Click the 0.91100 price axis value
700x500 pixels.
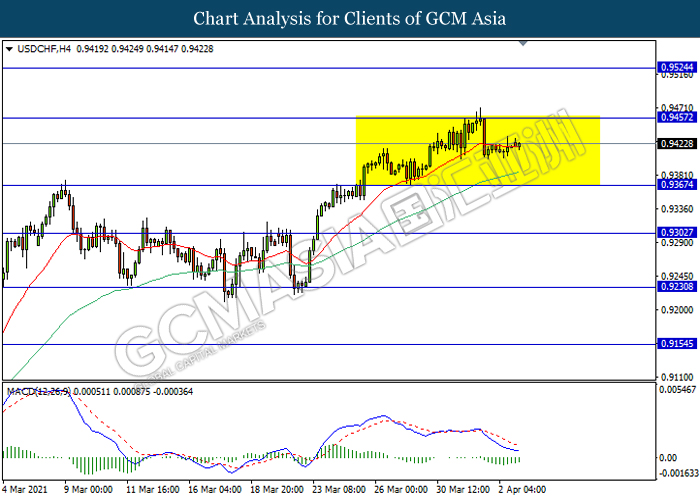coord(677,377)
